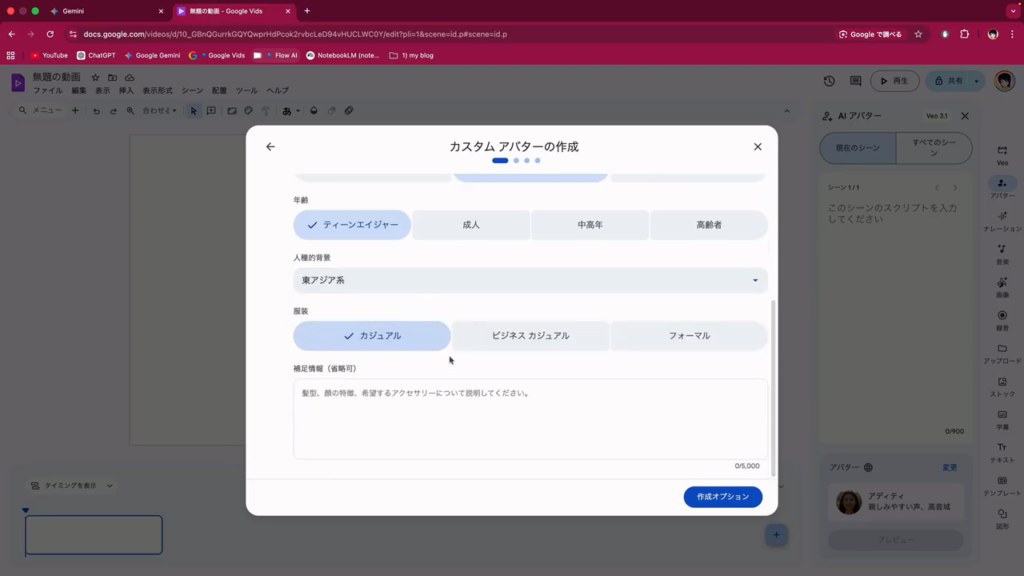Choose フォーマル clothing option
This screenshot has width=1024, height=576.
689,336
